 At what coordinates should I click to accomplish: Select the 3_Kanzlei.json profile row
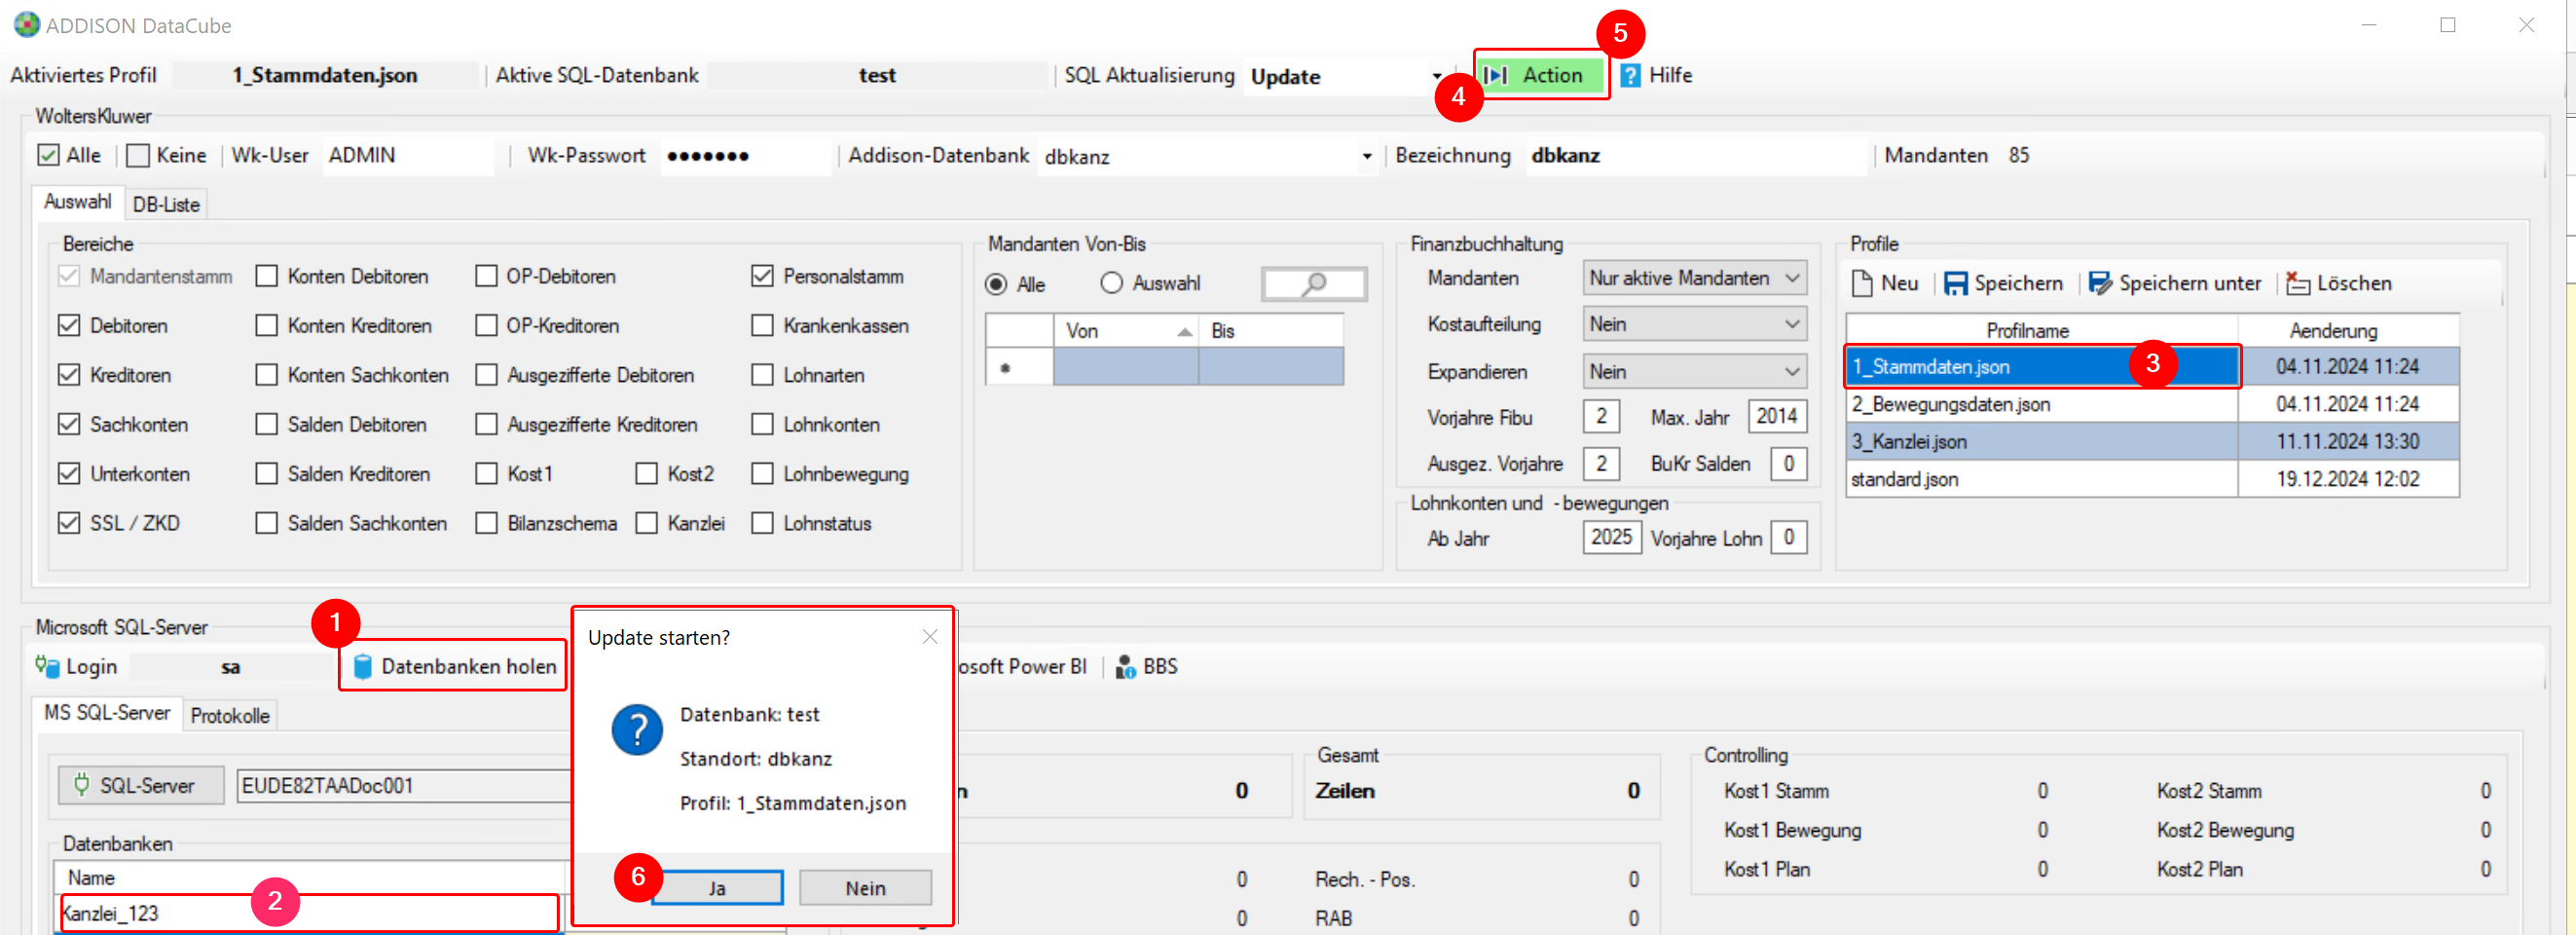pyautogui.click(x=2152, y=442)
